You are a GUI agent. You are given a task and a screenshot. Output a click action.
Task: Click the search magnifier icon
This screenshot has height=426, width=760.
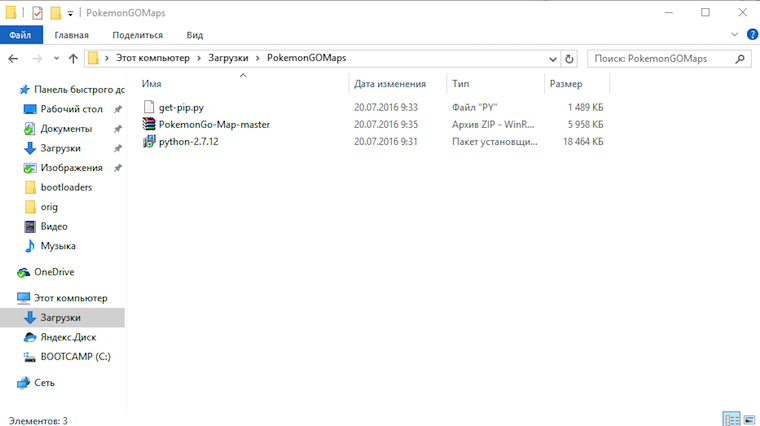pyautogui.click(x=740, y=59)
